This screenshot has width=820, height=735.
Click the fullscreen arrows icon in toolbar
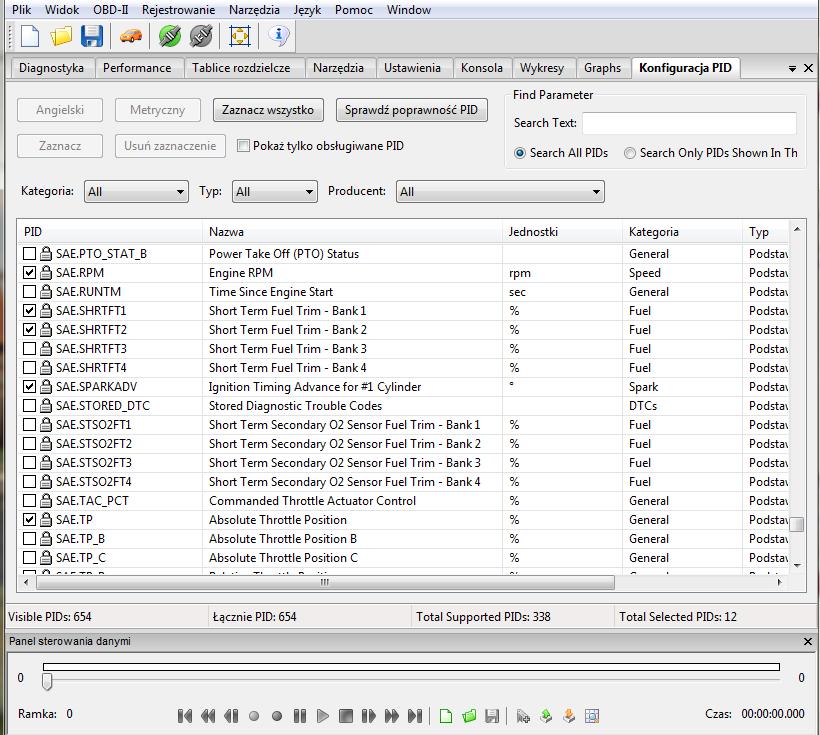click(x=240, y=37)
